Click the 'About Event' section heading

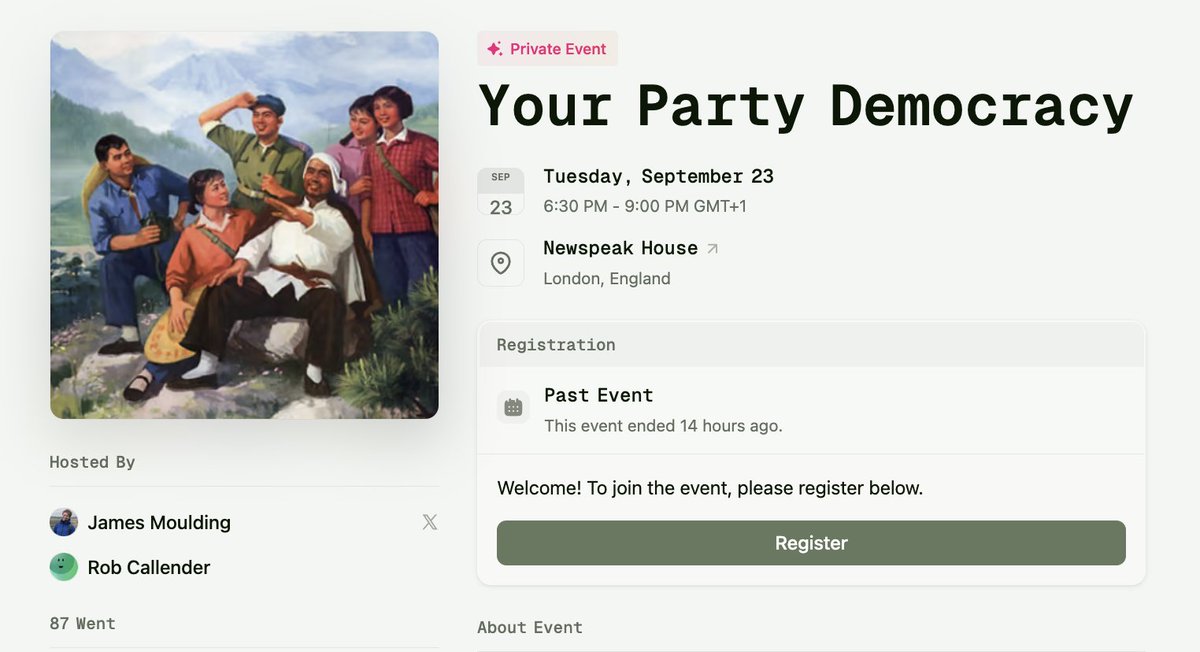pyautogui.click(x=530, y=628)
